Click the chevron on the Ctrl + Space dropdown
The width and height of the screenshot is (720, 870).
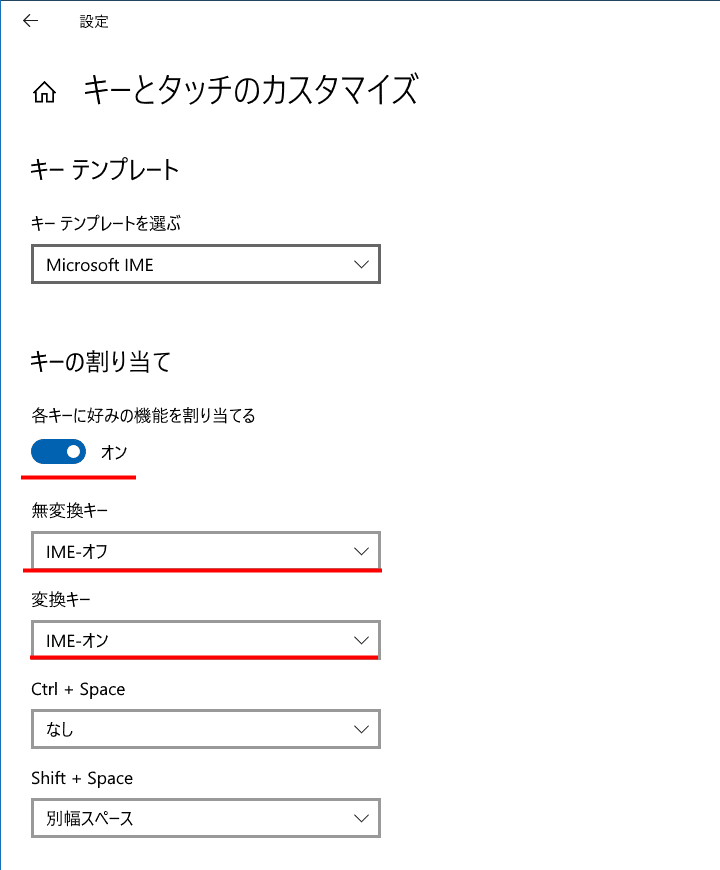[362, 729]
